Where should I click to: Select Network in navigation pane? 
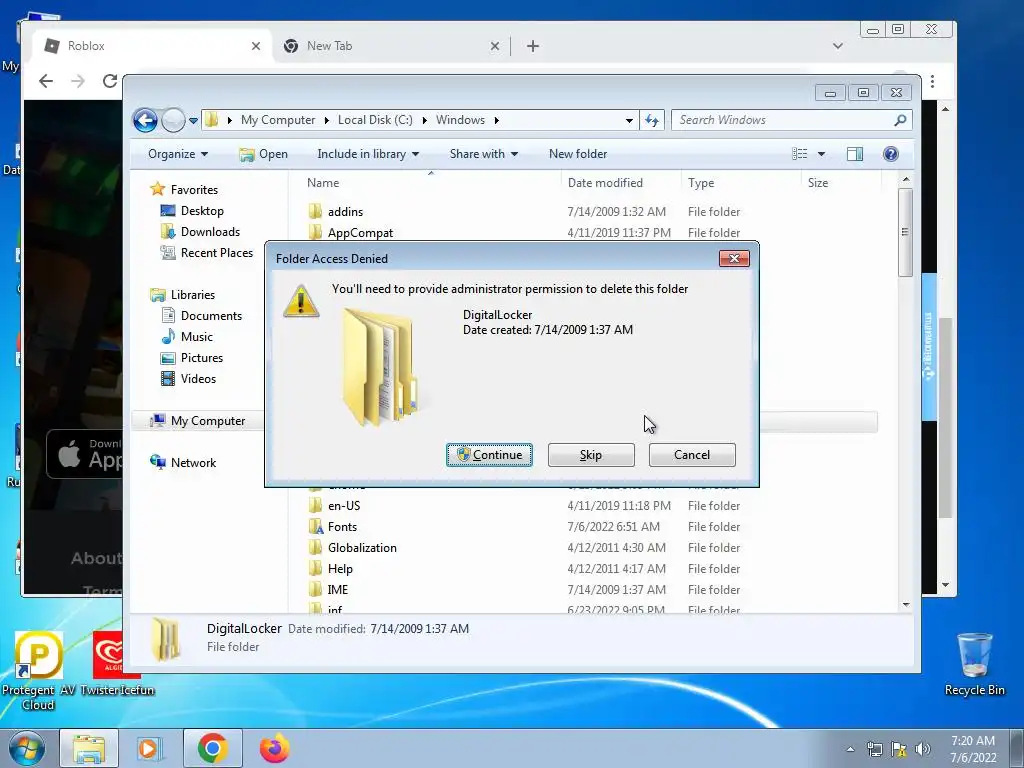point(193,463)
